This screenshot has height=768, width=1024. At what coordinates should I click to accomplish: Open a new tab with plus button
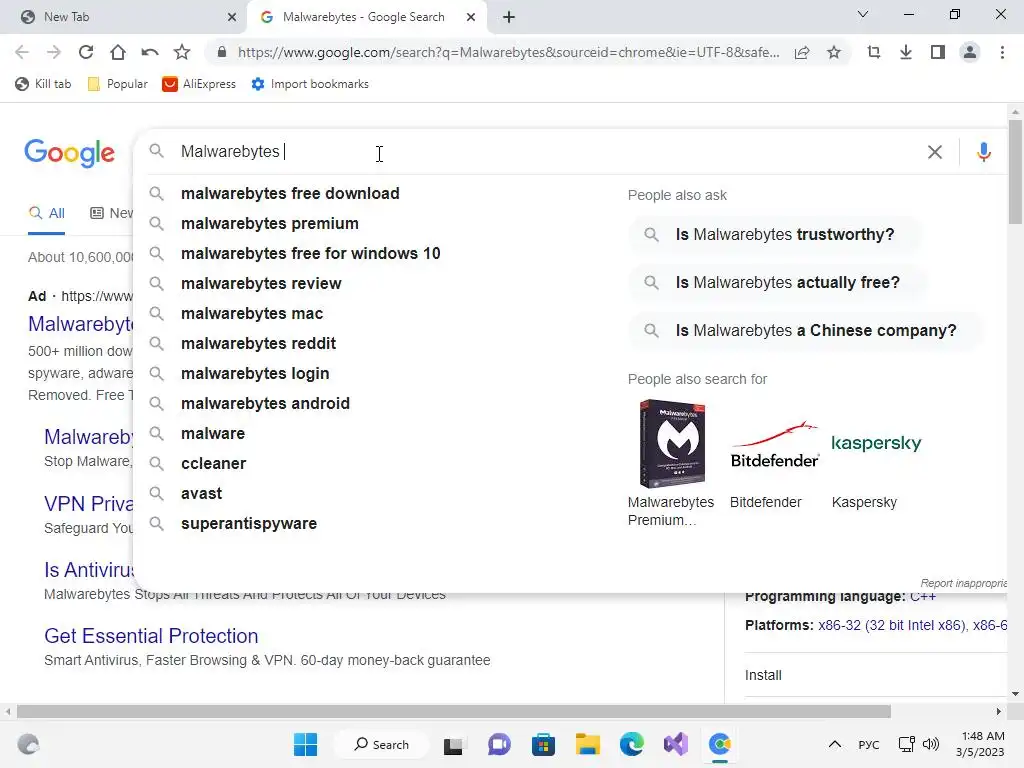pos(509,17)
